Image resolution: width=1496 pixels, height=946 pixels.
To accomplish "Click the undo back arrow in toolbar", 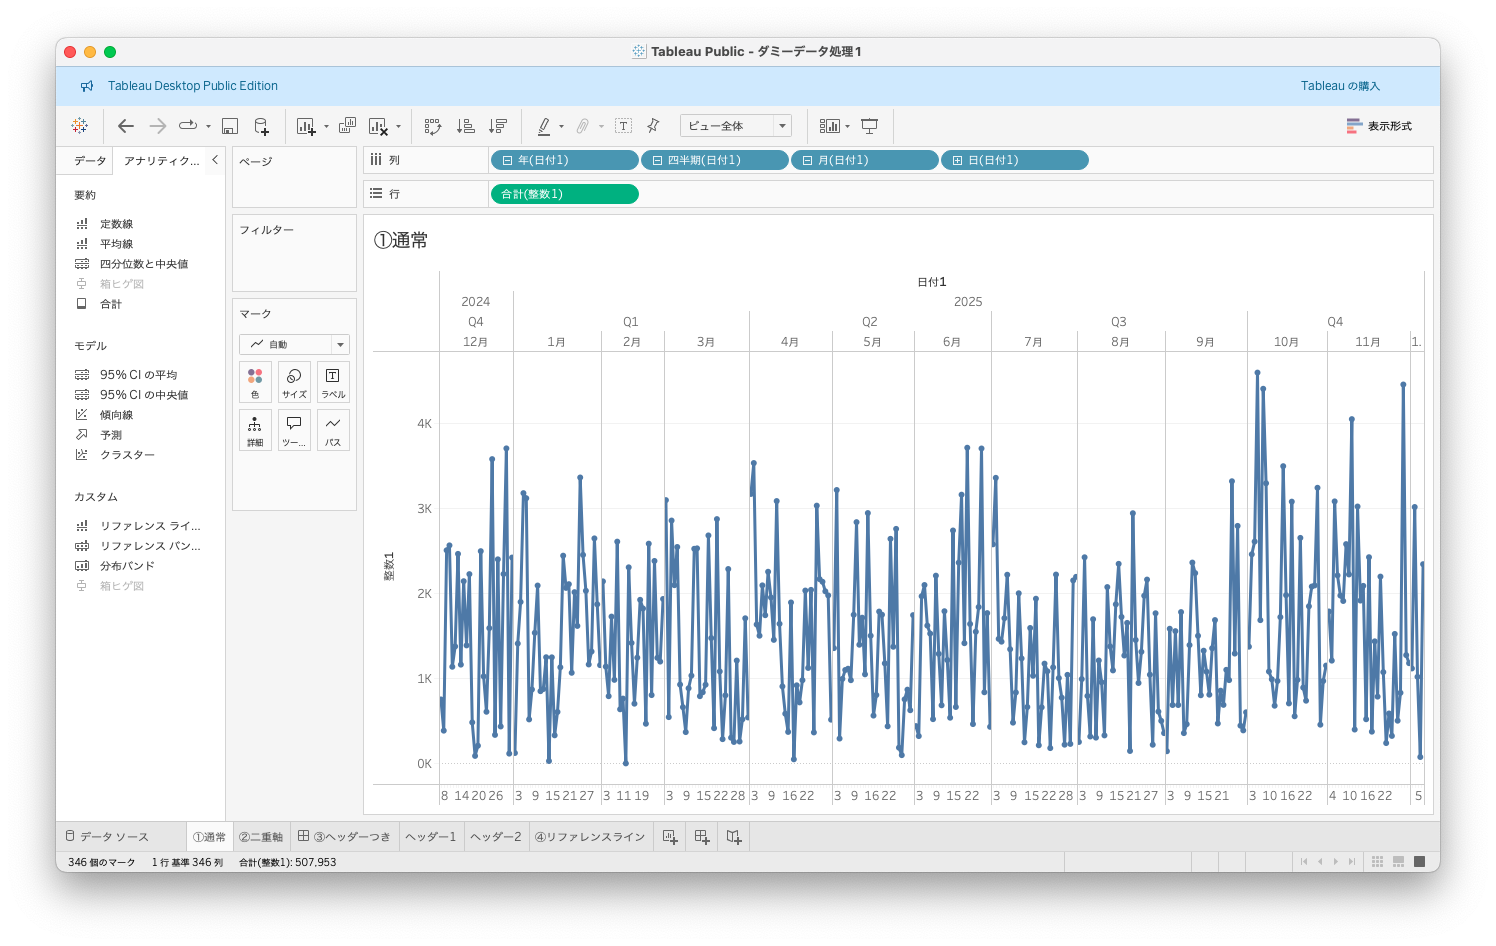I will pos(125,126).
